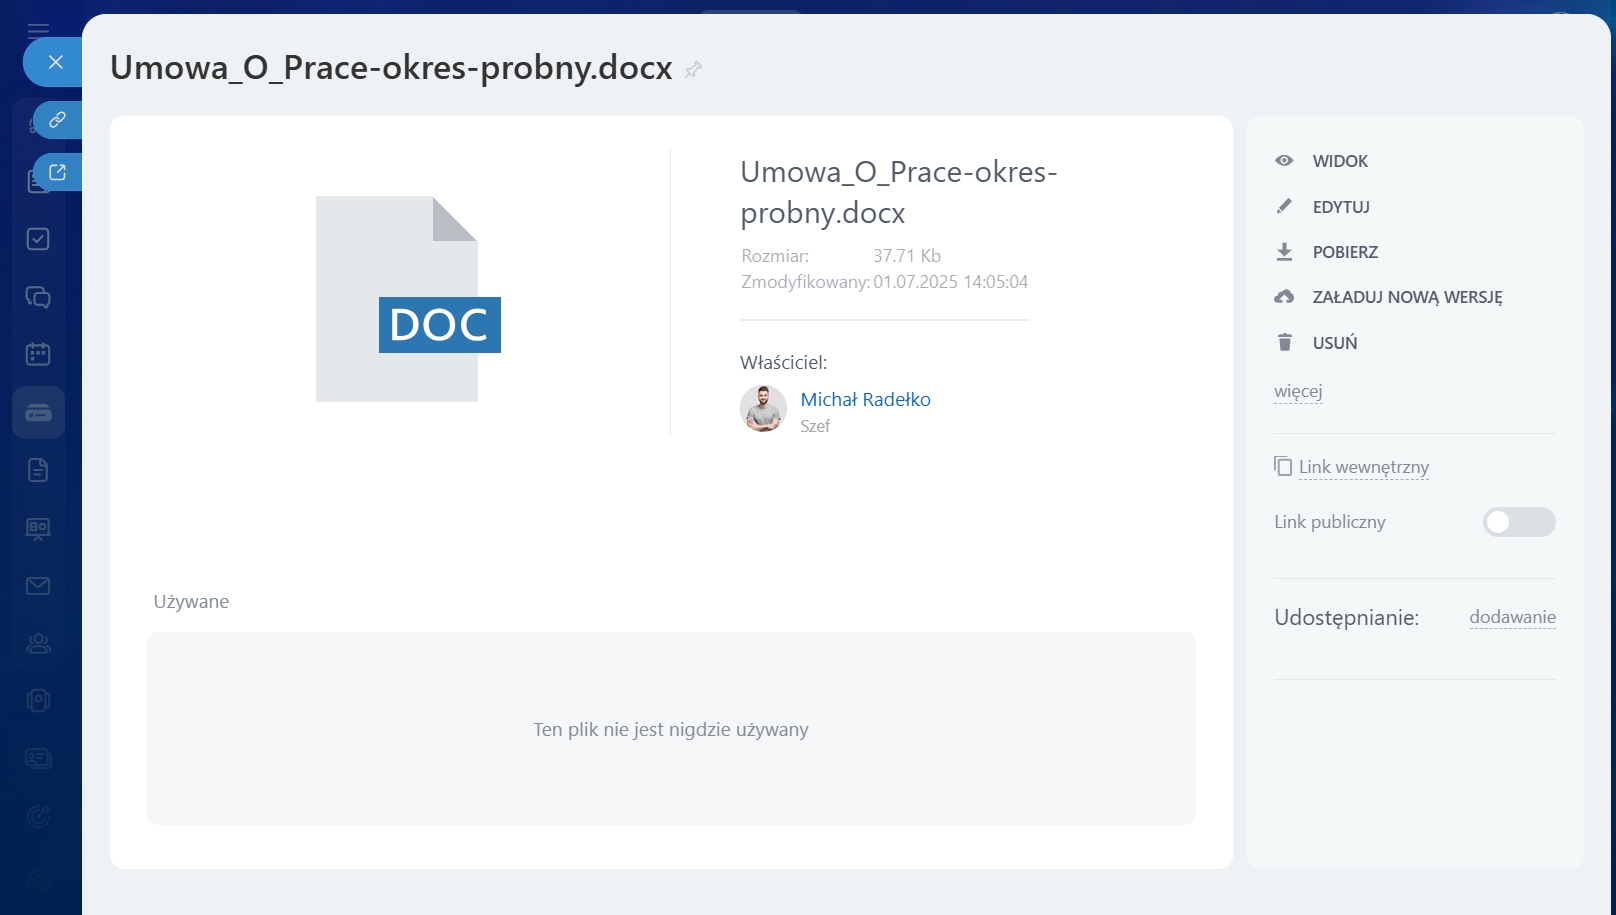Select USUŃ to delete the file
Viewport: 1616px width, 915px height.
point(1335,343)
